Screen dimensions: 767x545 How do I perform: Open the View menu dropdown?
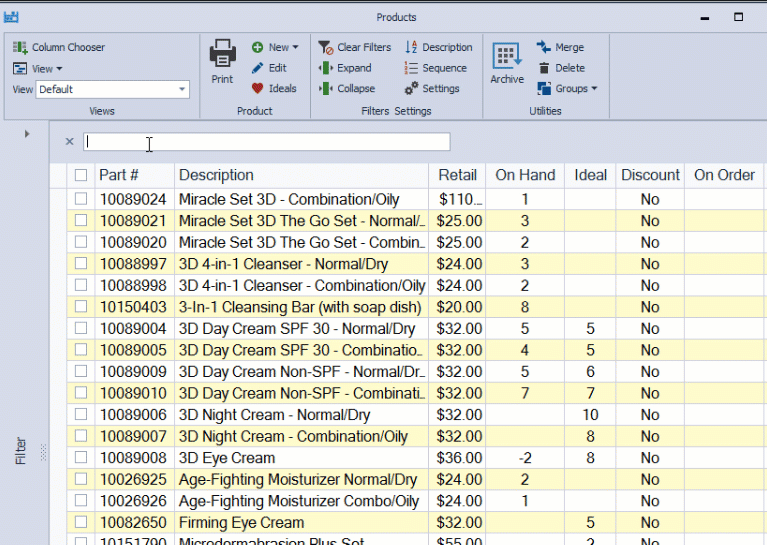38,69
